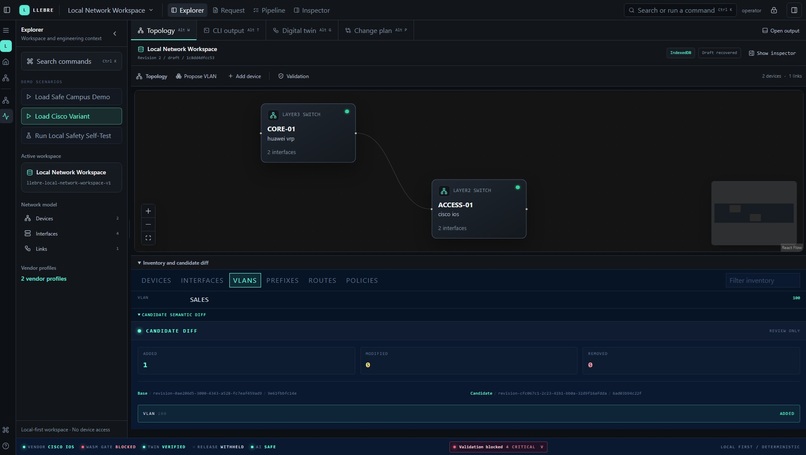Select the CORE-01 switch node
Screen dimensions: 806x455
coord(308,133)
